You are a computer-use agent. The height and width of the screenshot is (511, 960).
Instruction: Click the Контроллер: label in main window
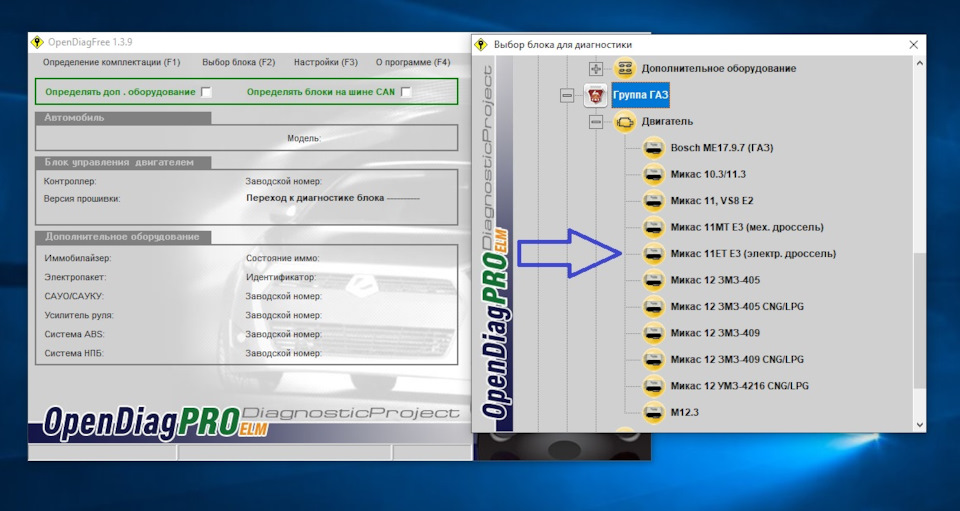click(70, 181)
